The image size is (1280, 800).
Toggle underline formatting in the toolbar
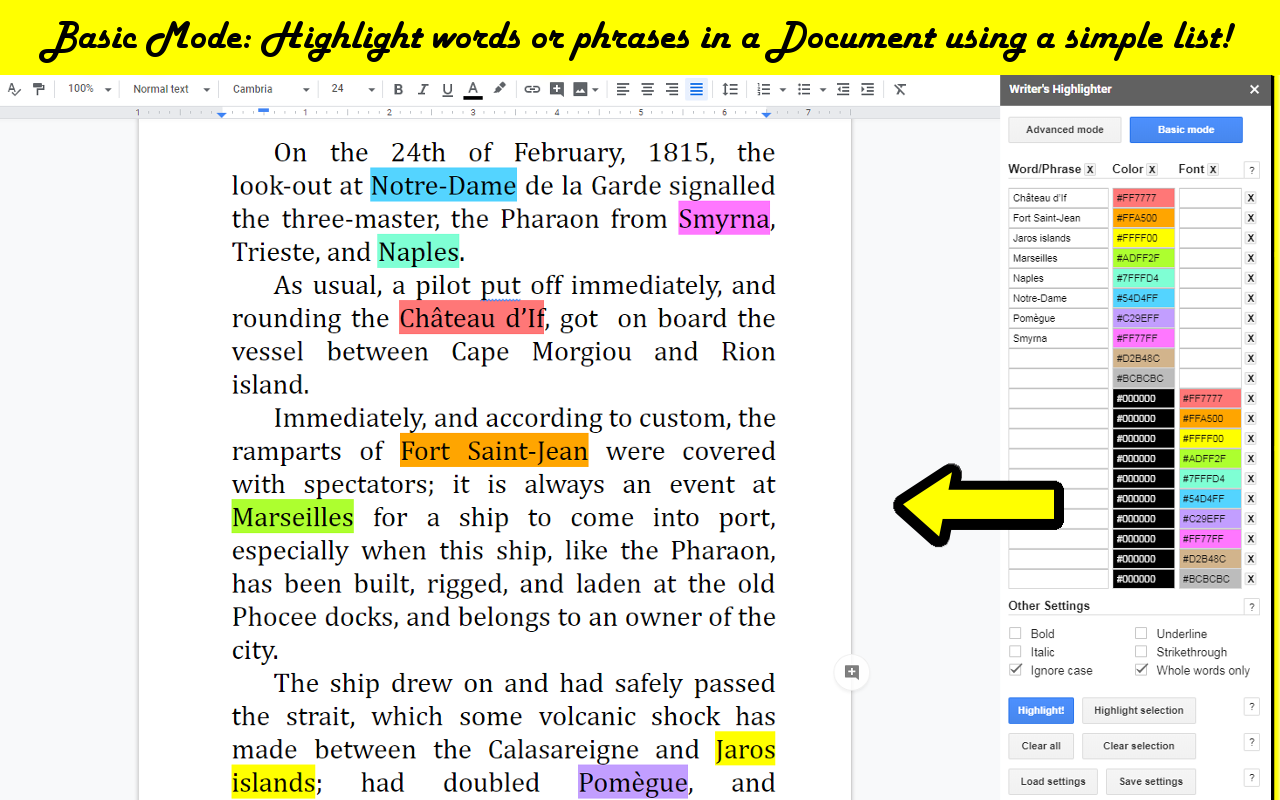(447, 89)
